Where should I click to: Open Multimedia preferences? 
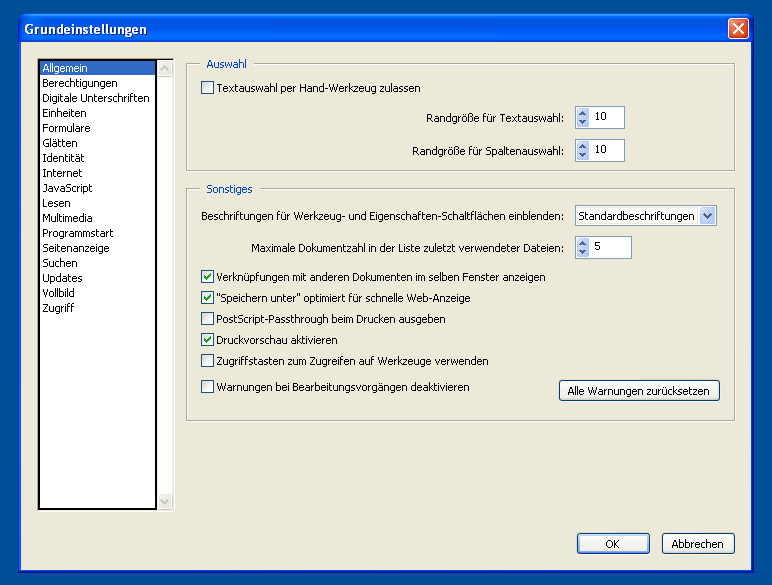[x=97, y=218]
